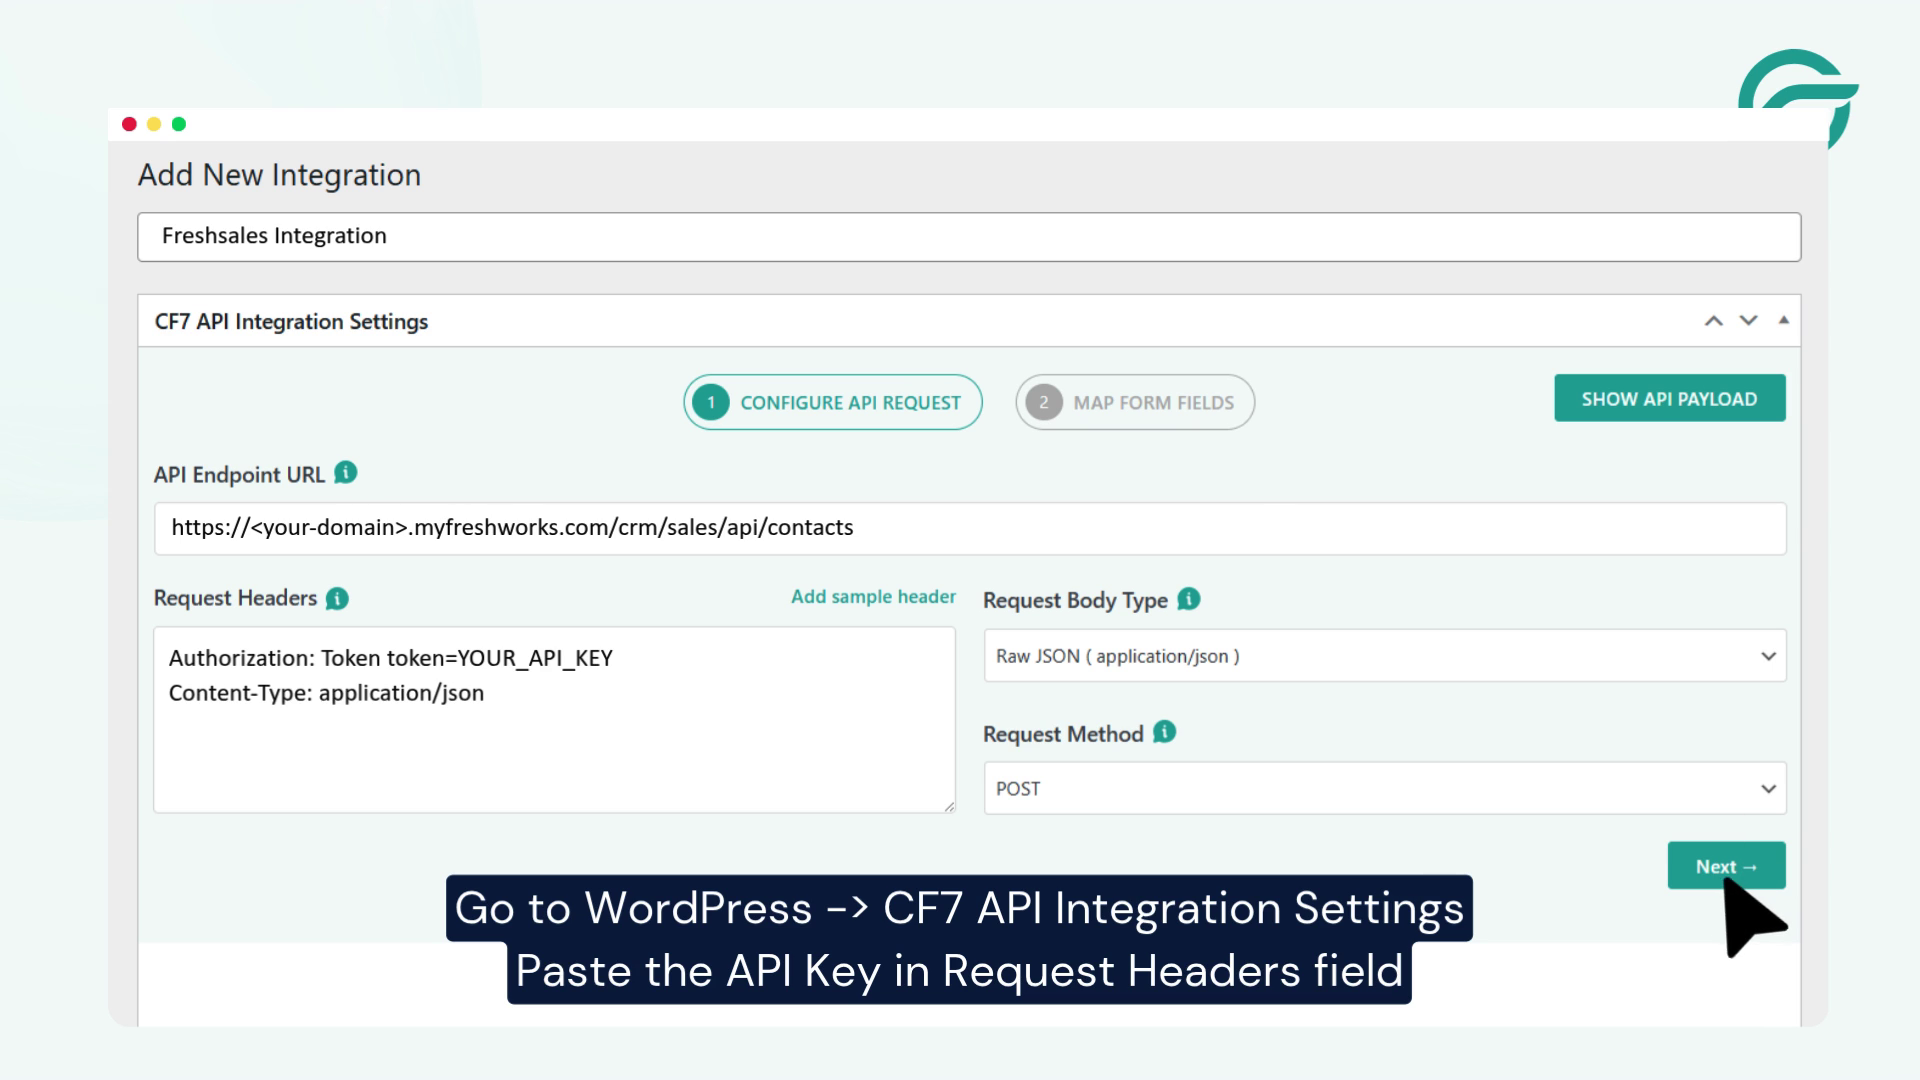Click the Add sample header link
Image resolution: width=1920 pixels, height=1080 pixels.
[x=873, y=597]
